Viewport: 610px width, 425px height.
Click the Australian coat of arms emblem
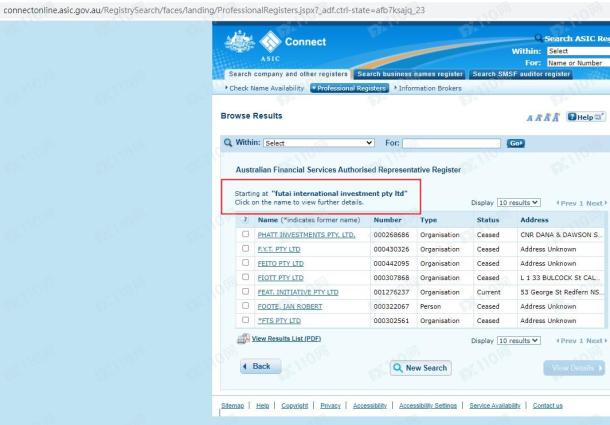(240, 42)
